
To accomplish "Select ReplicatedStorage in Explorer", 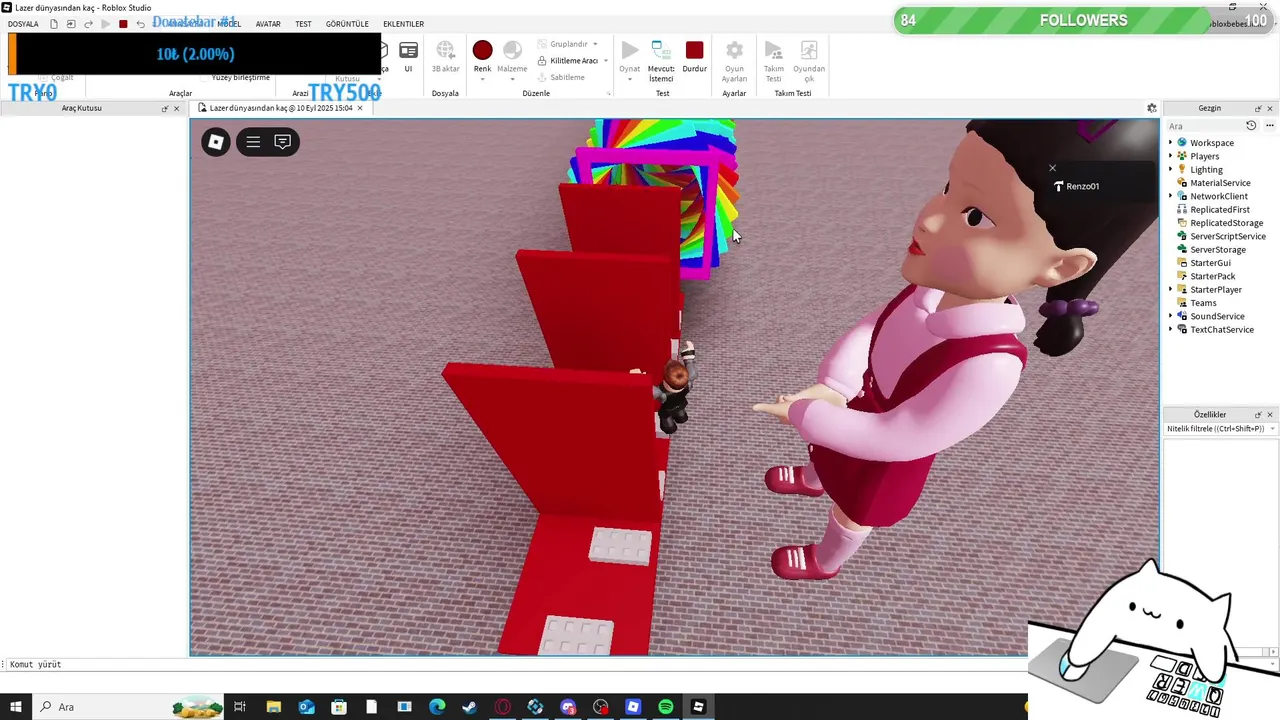I will pyautogui.click(x=1226, y=223).
